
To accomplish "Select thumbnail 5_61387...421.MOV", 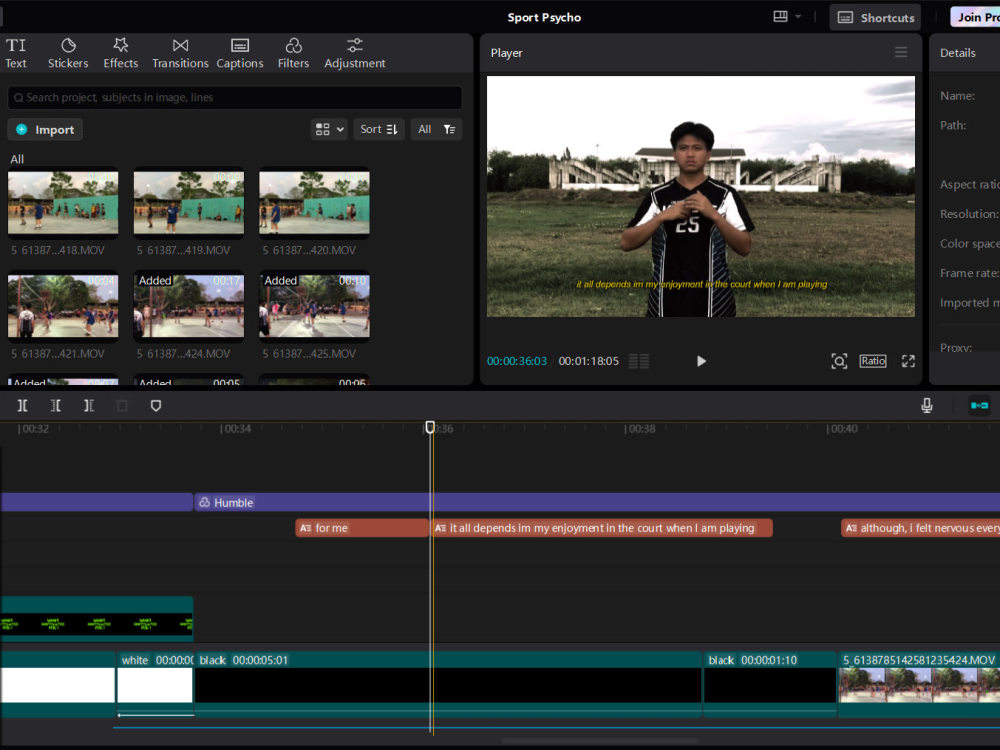I will tap(62, 305).
